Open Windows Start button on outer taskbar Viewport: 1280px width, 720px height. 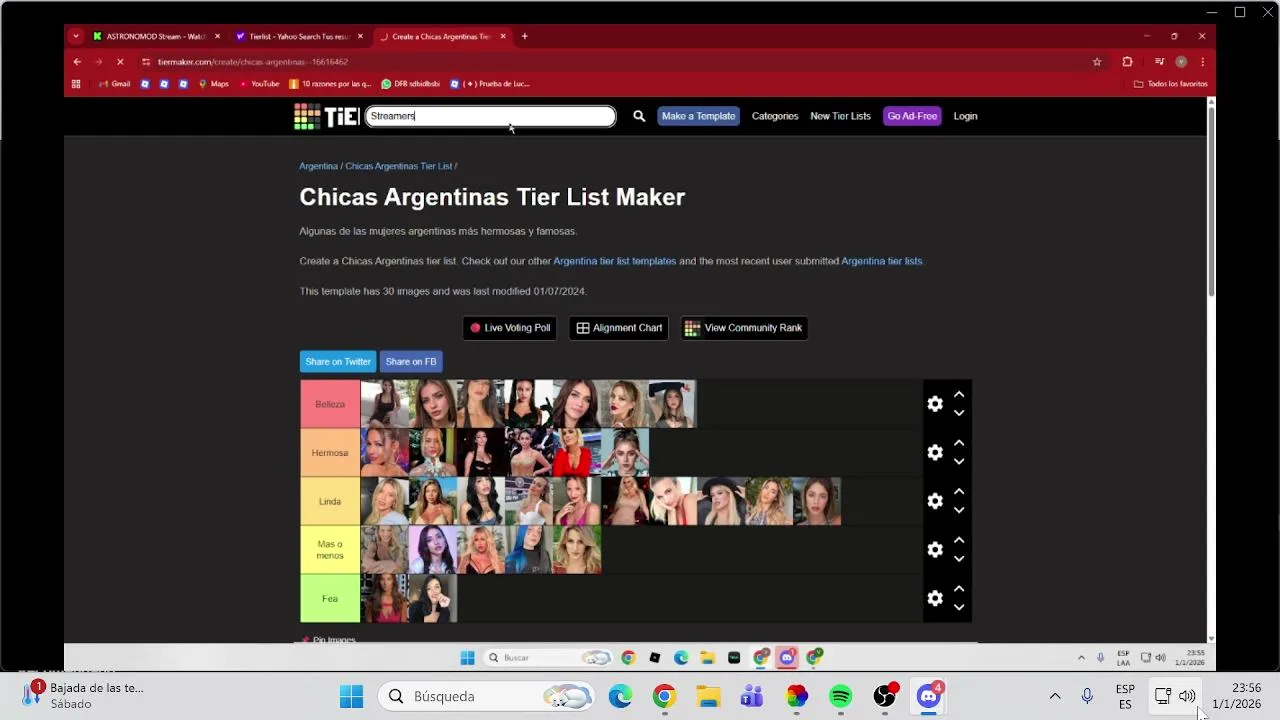click(351, 696)
